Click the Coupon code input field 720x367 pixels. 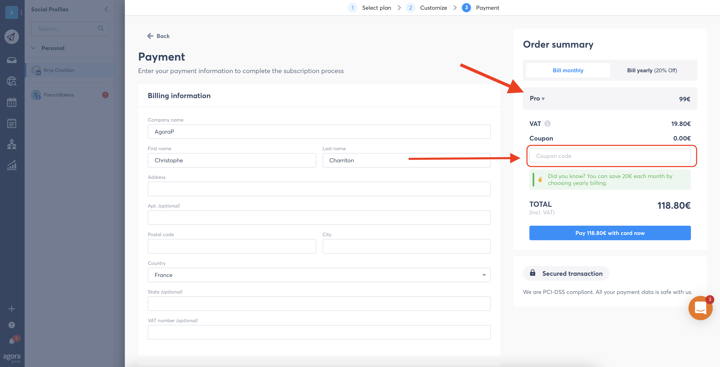click(610, 156)
